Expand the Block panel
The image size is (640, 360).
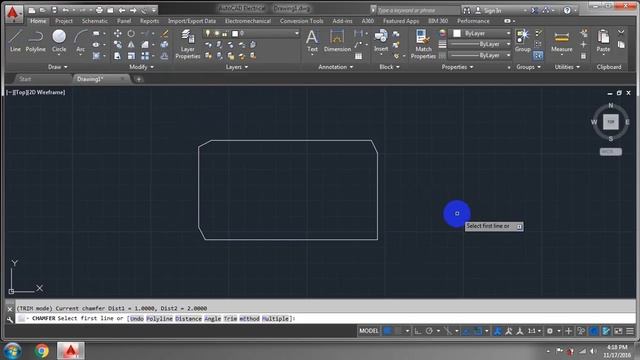pyautogui.click(x=389, y=67)
